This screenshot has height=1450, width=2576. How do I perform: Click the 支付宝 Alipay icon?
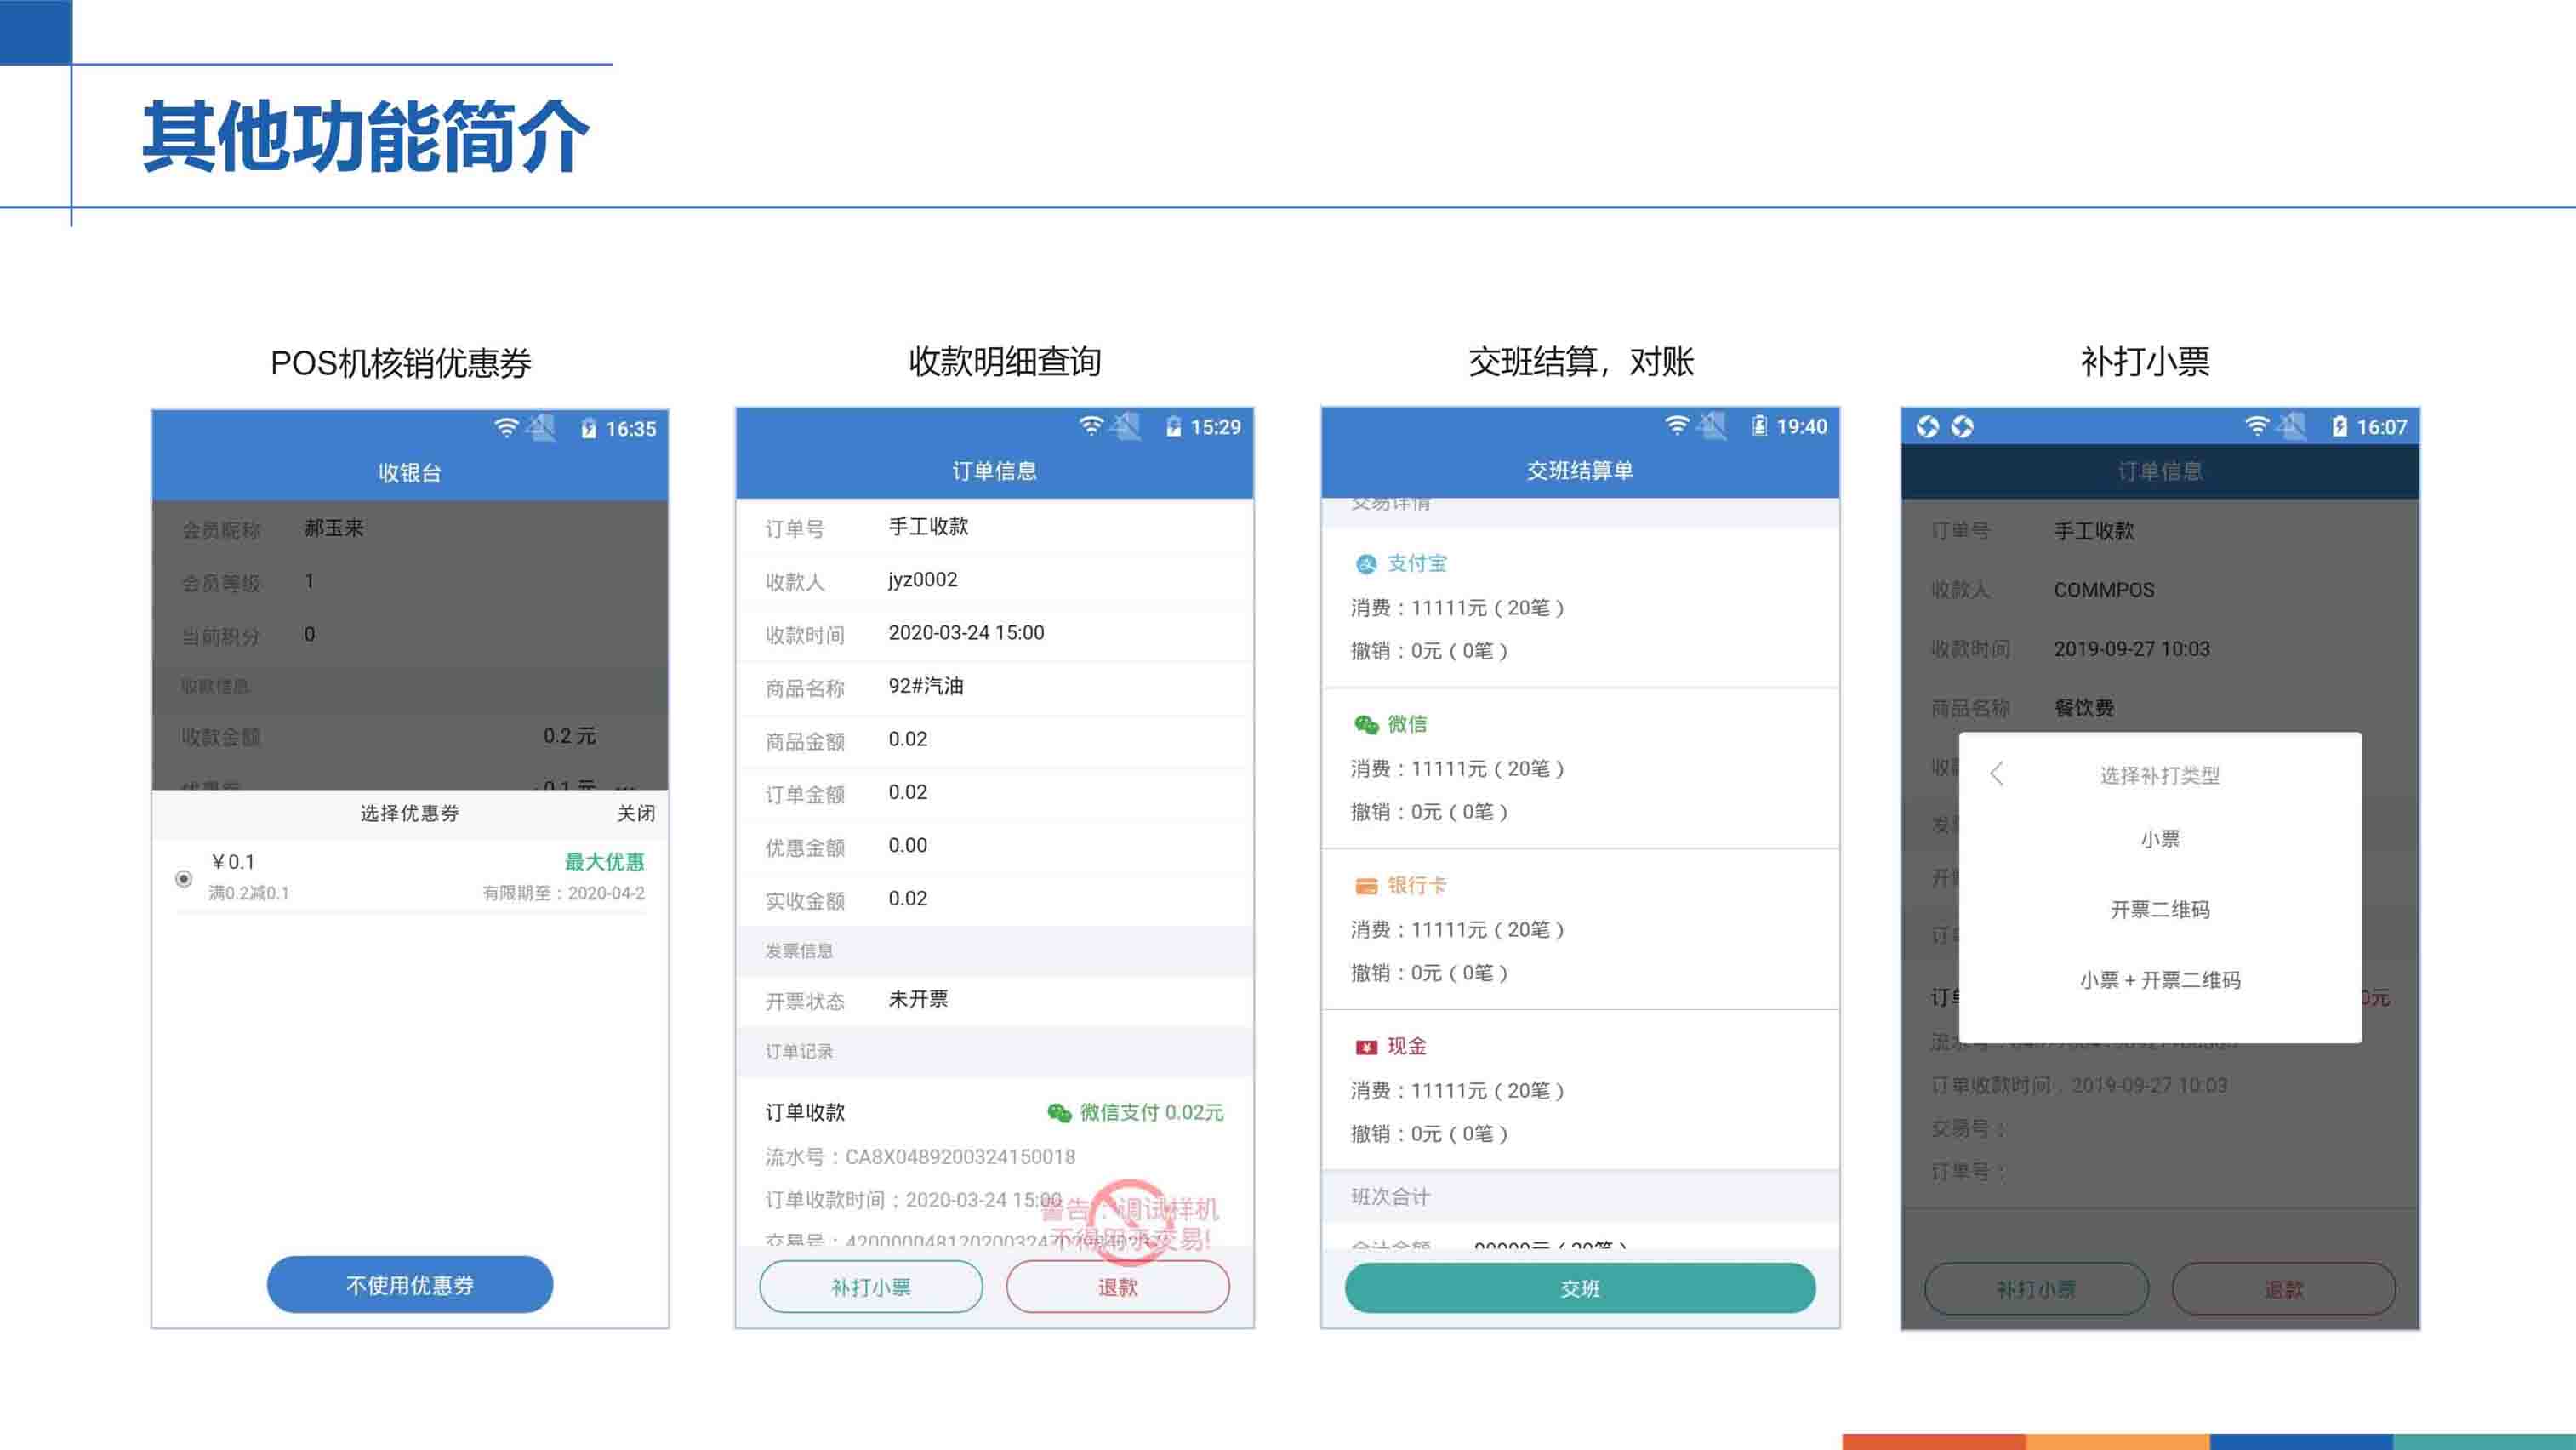[1365, 564]
